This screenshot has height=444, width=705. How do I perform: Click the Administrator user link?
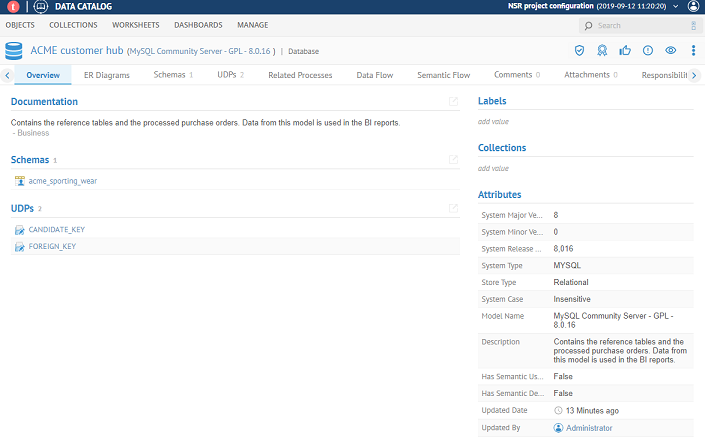click(588, 428)
